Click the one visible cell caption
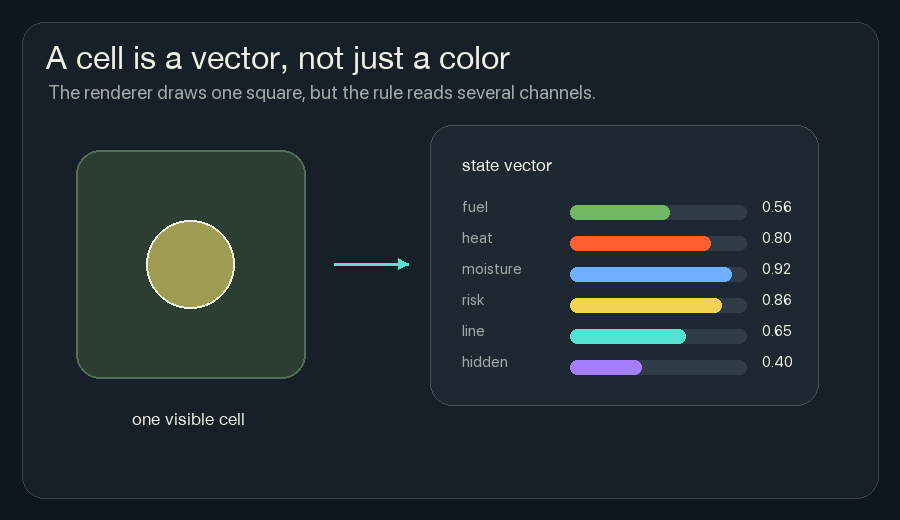 click(188, 420)
